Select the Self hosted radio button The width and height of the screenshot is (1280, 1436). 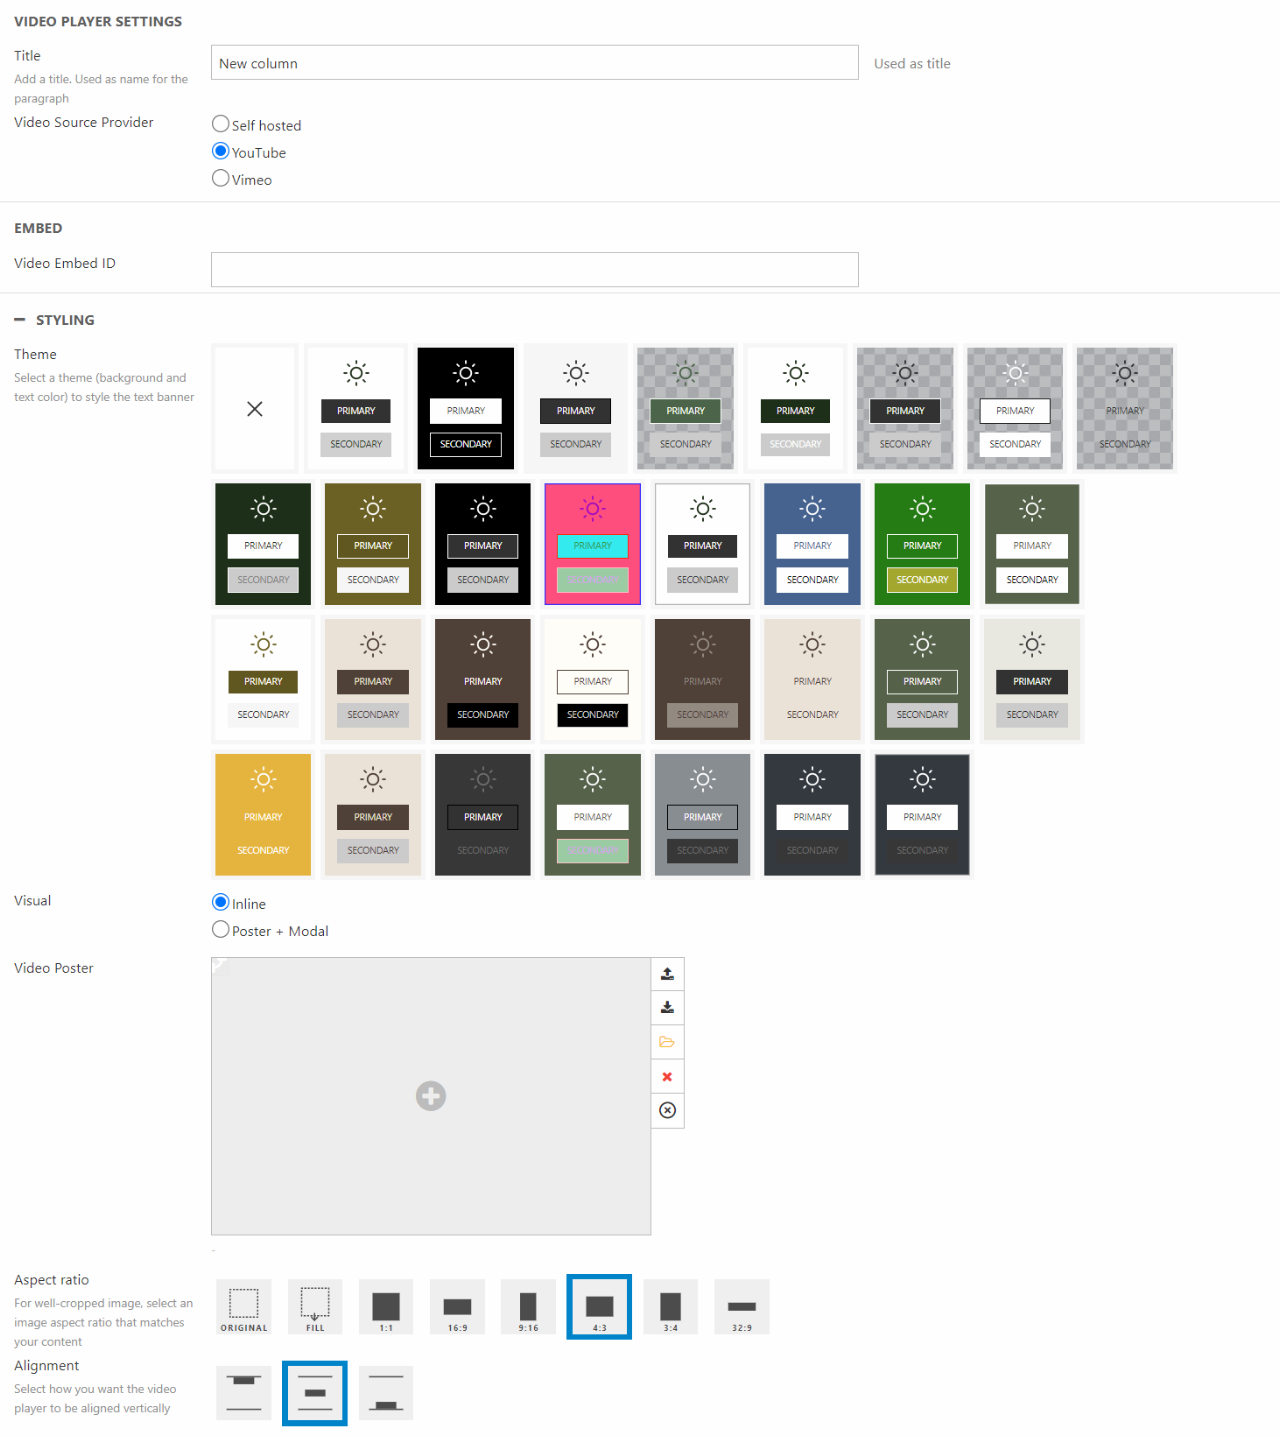(221, 124)
